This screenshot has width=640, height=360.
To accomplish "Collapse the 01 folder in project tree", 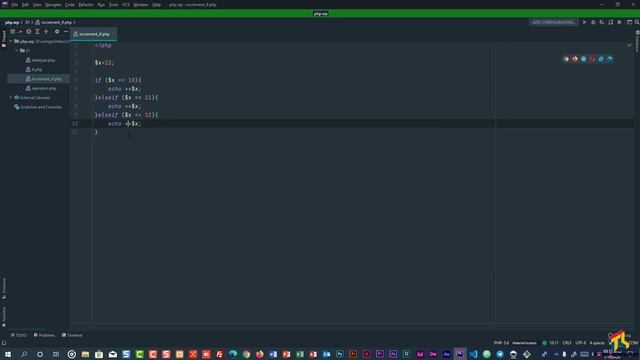I will (x=17, y=51).
